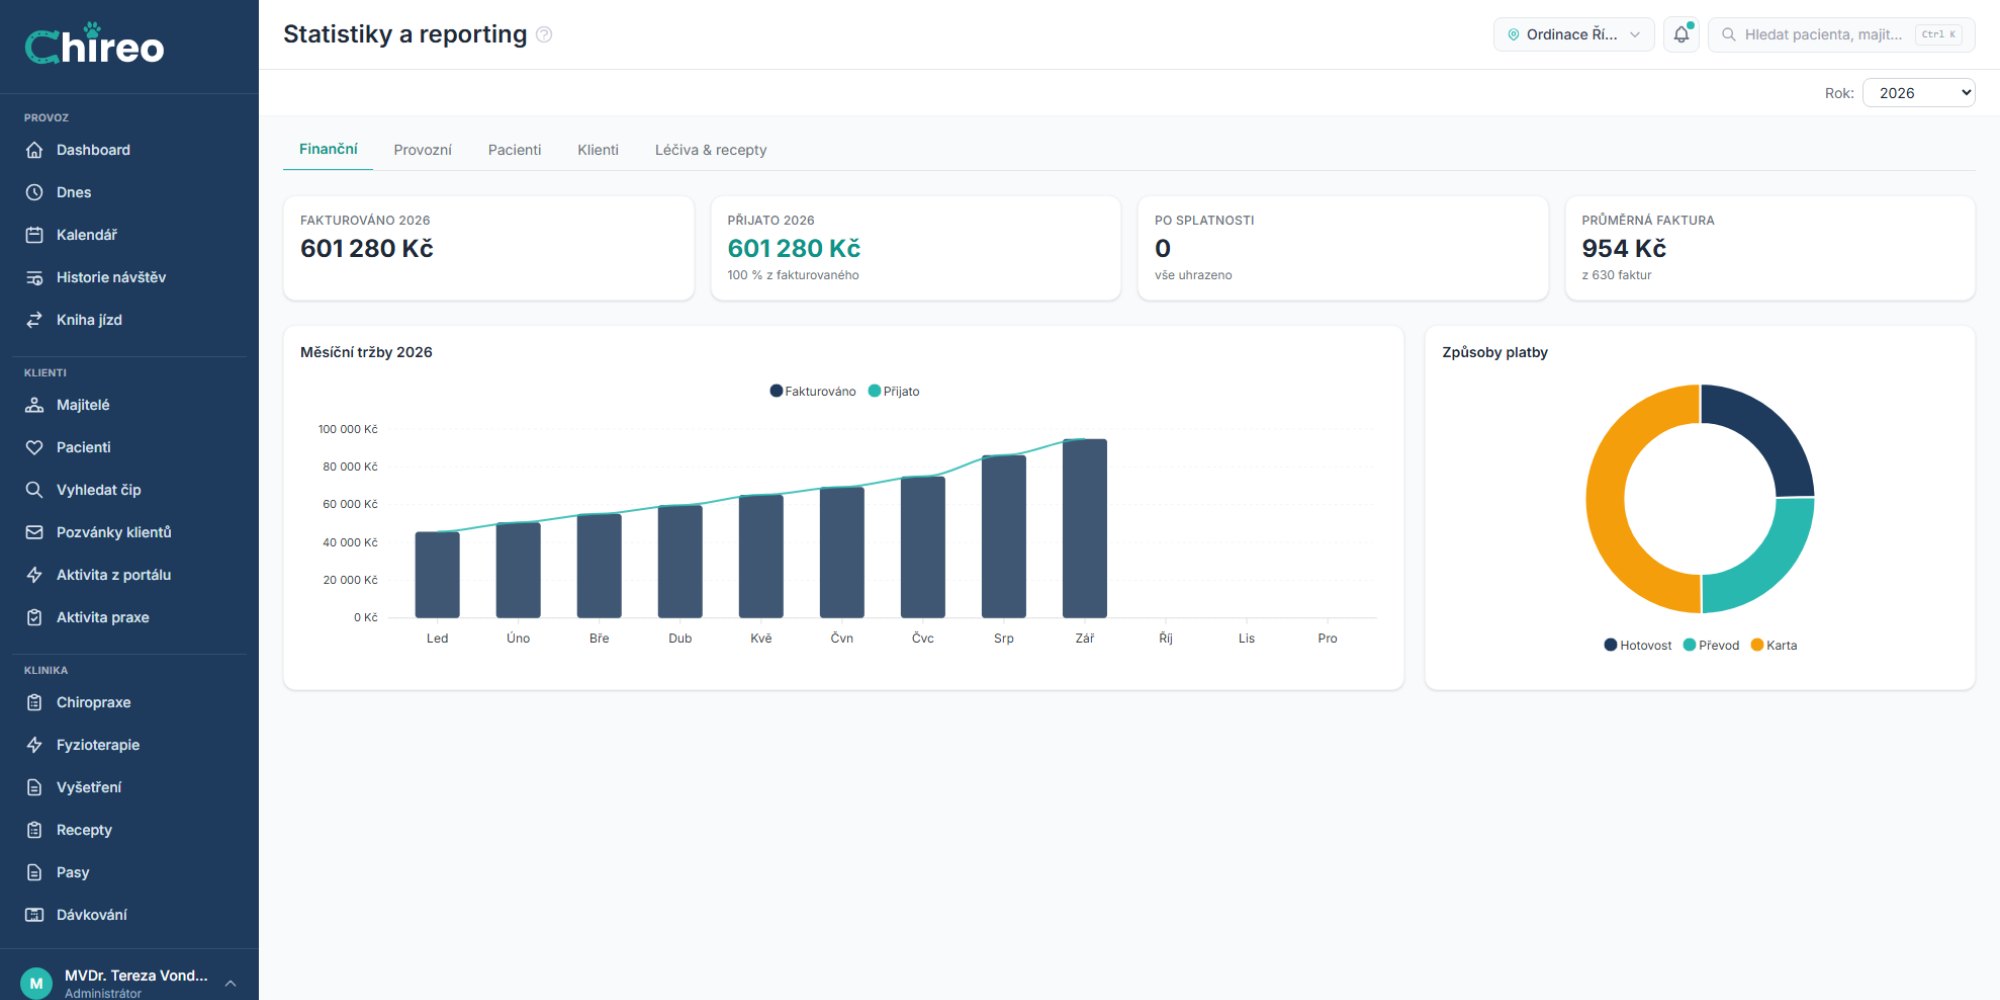Open the Recepty sidebar link
The image size is (2000, 1000).
pyautogui.click(x=129, y=830)
